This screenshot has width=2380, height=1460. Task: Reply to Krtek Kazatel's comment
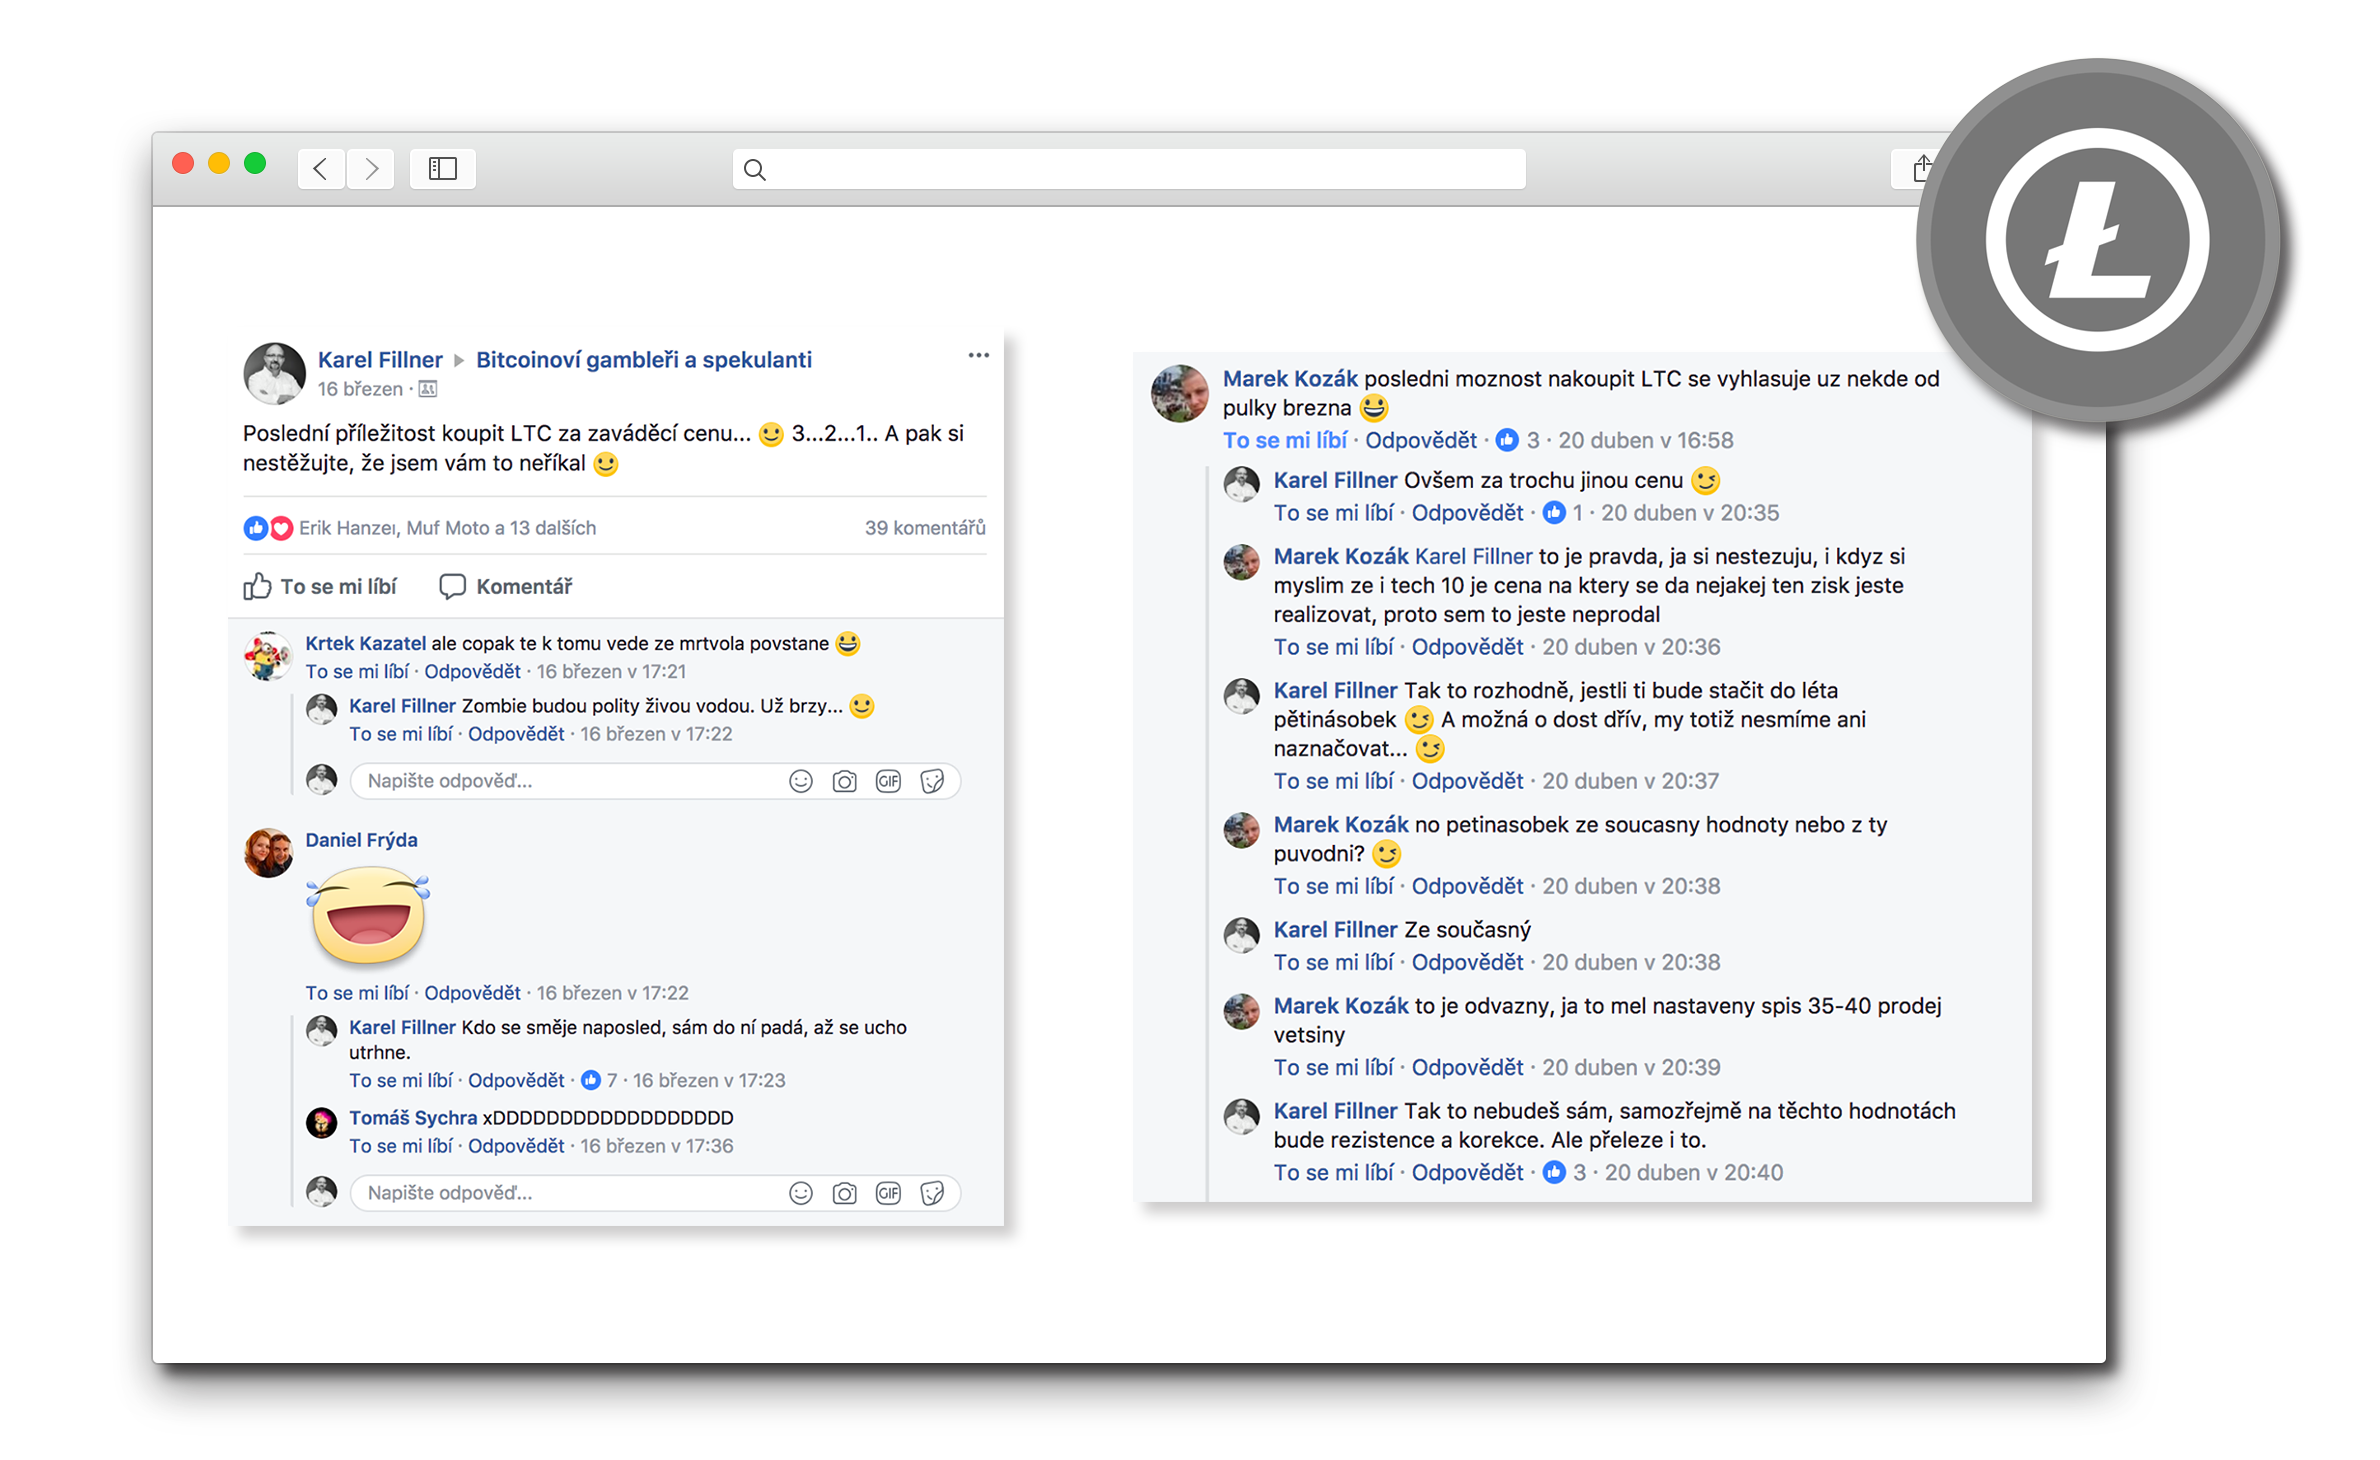coord(472,671)
